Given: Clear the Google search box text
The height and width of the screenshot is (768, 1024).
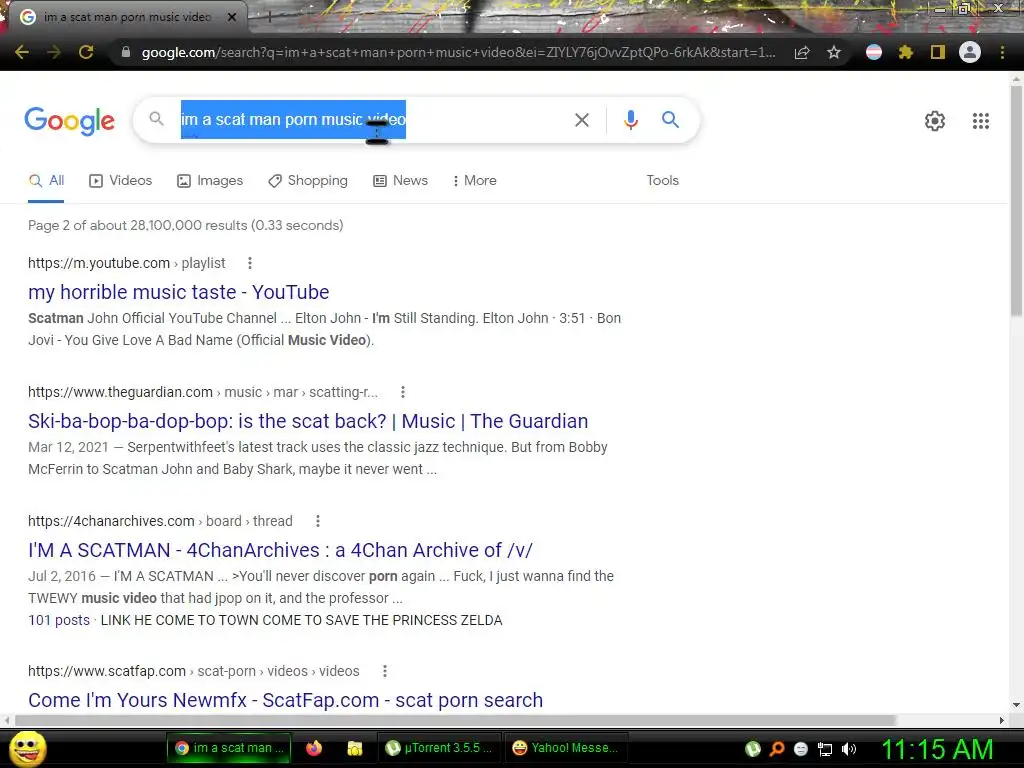Looking at the screenshot, I should (x=582, y=120).
